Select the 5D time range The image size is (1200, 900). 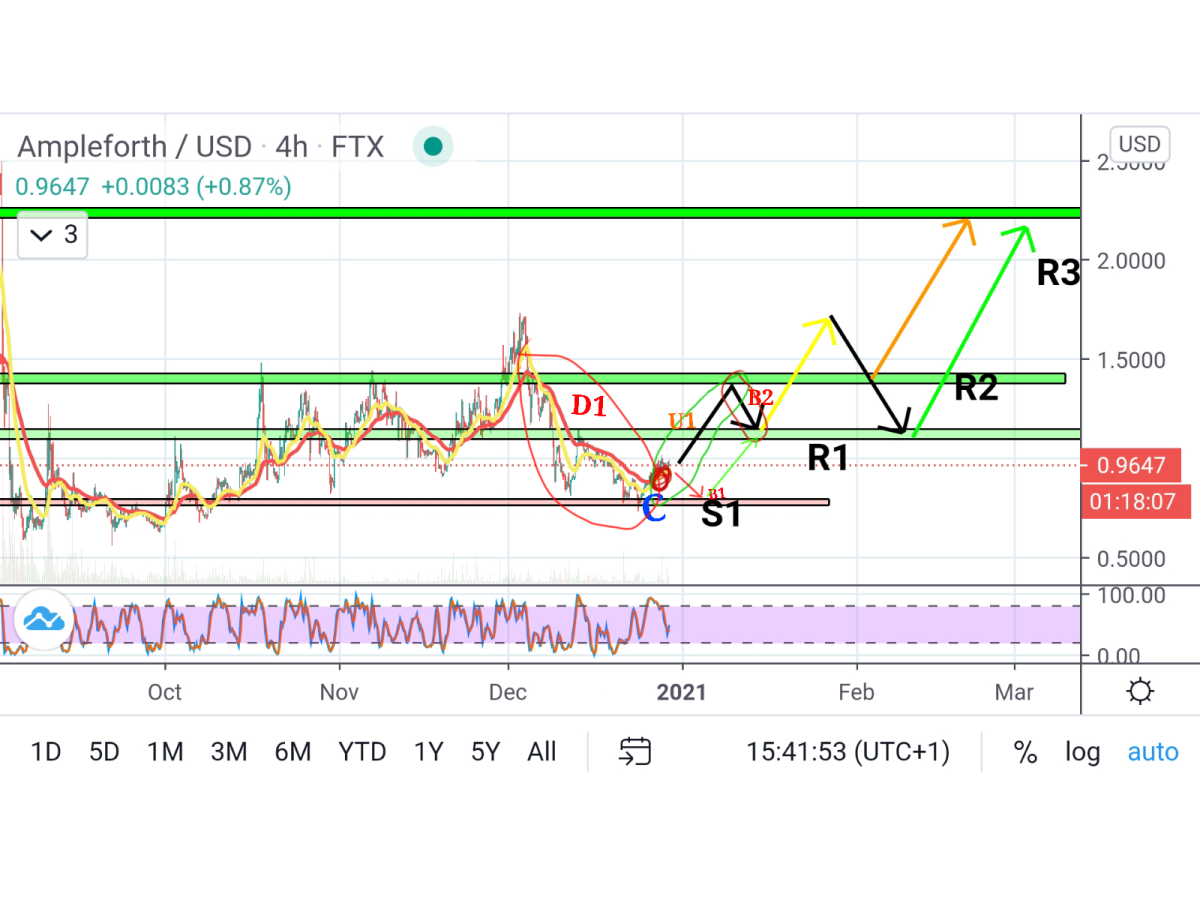104,752
